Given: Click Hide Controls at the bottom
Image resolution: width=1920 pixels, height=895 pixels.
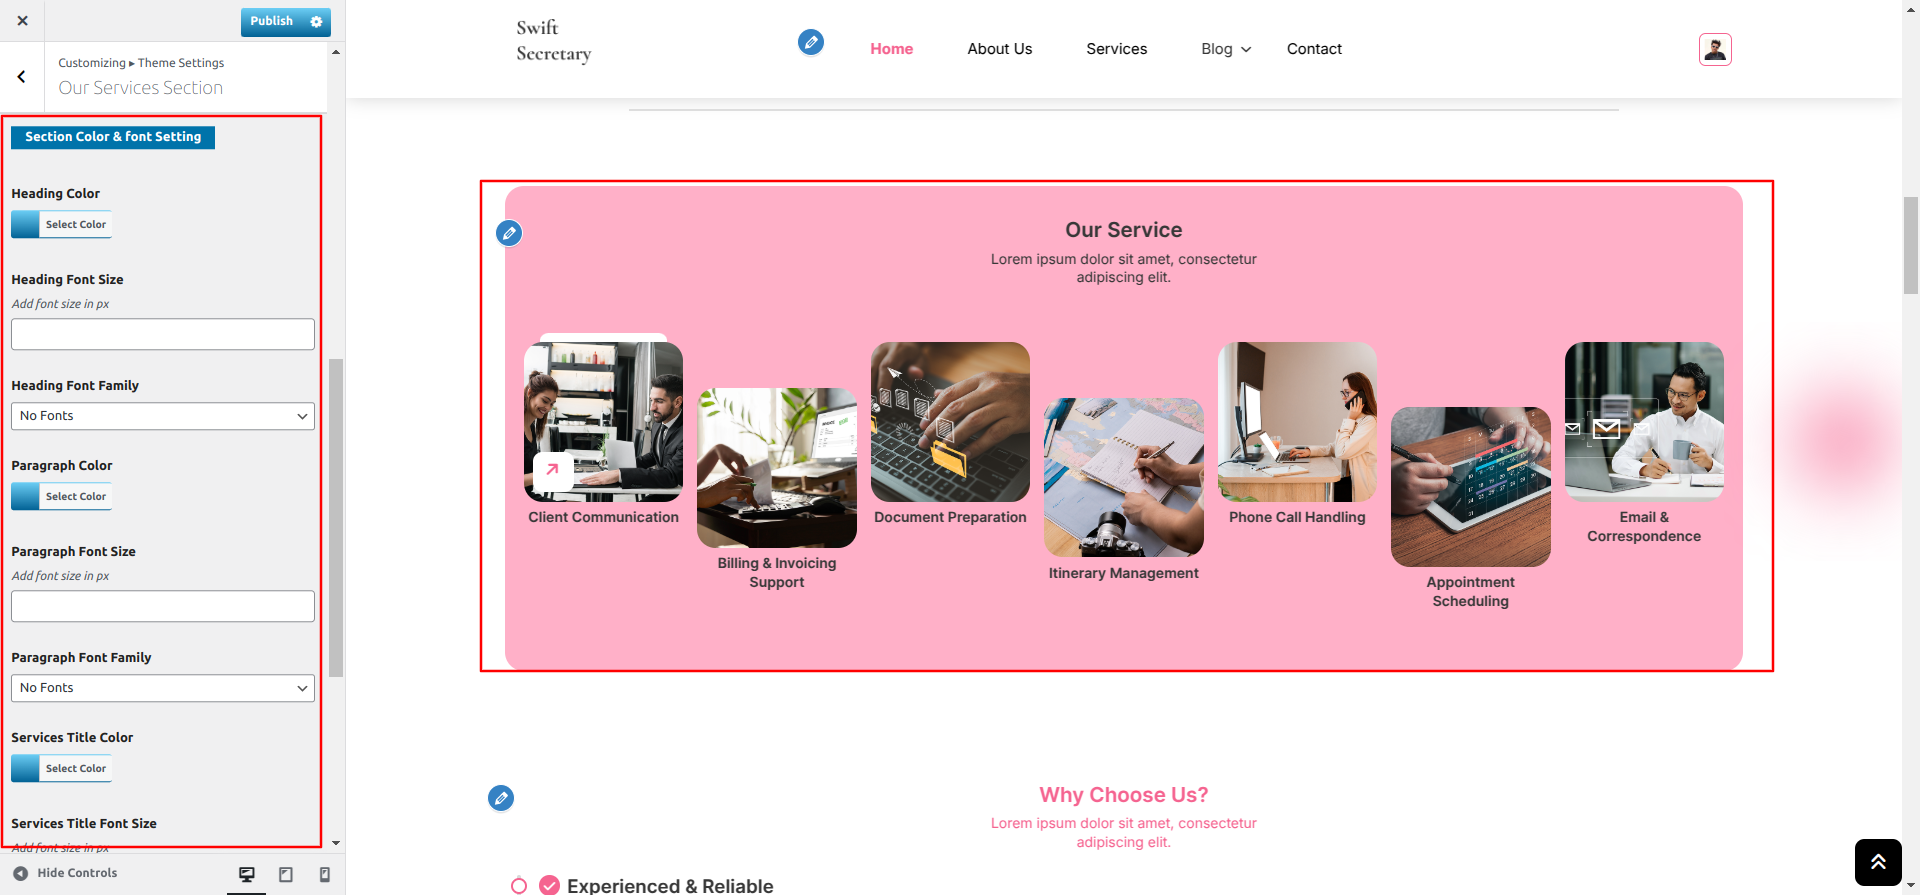Looking at the screenshot, I should (x=65, y=873).
